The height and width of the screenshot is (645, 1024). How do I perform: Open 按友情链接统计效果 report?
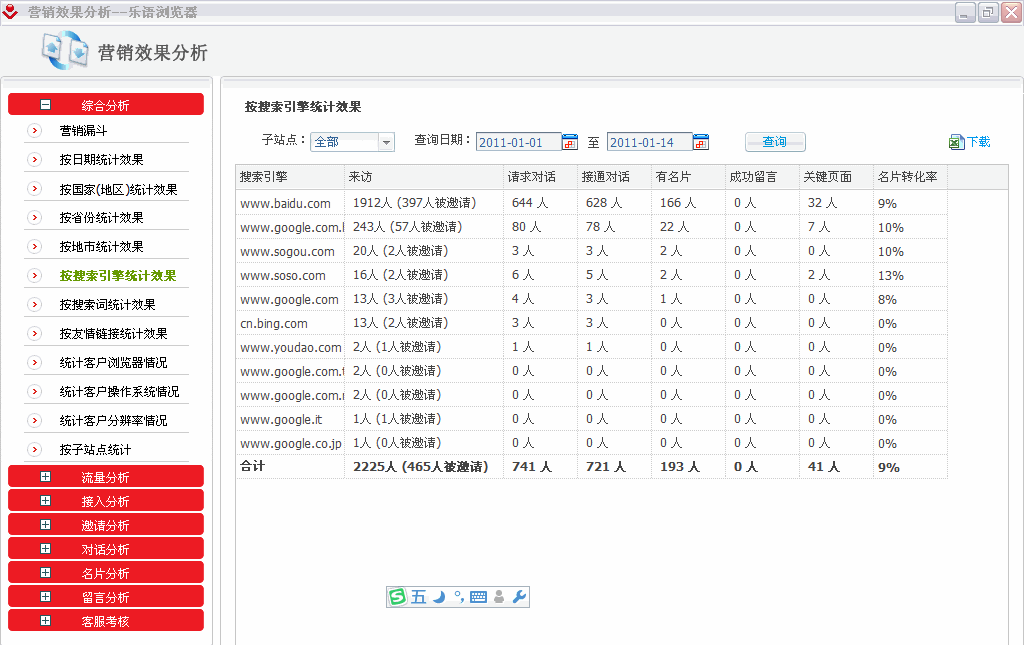113,334
